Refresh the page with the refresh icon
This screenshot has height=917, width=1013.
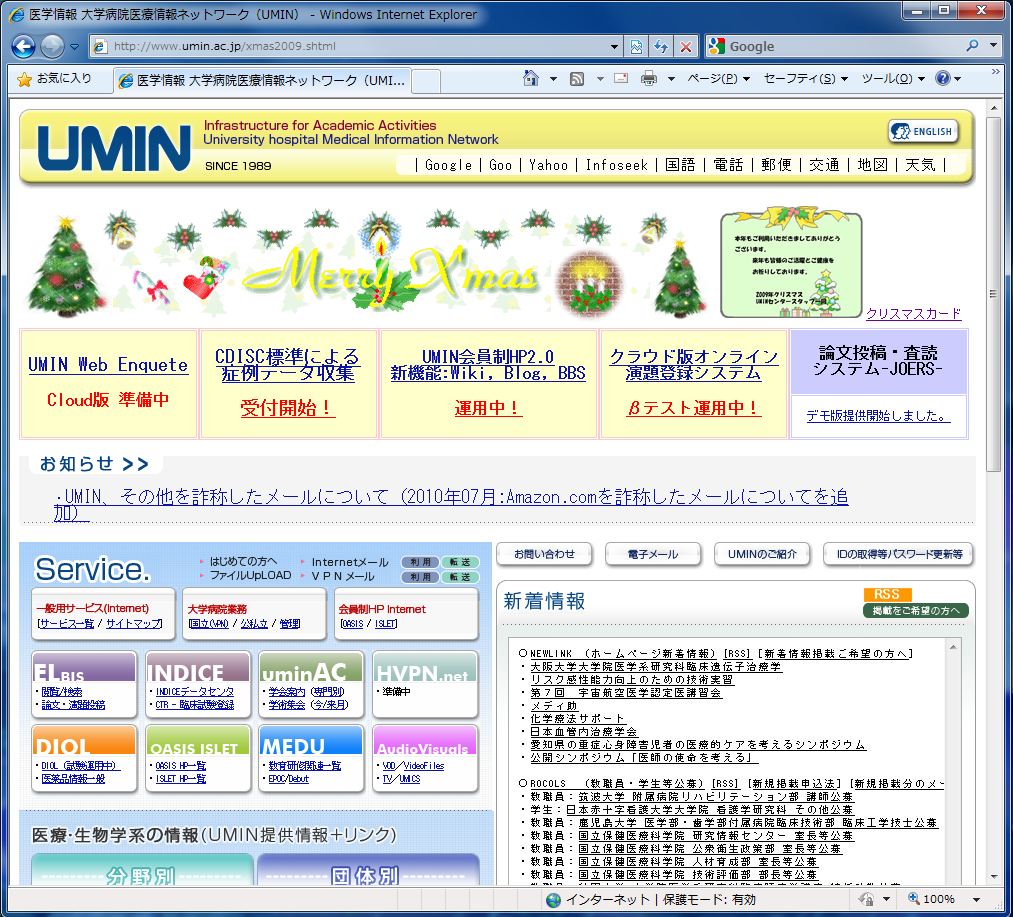click(661, 47)
